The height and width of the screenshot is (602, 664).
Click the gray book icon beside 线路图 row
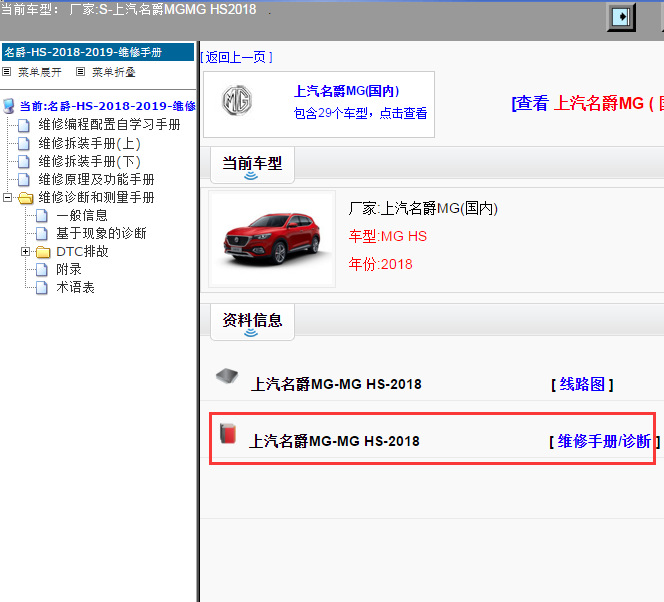tap(227, 376)
